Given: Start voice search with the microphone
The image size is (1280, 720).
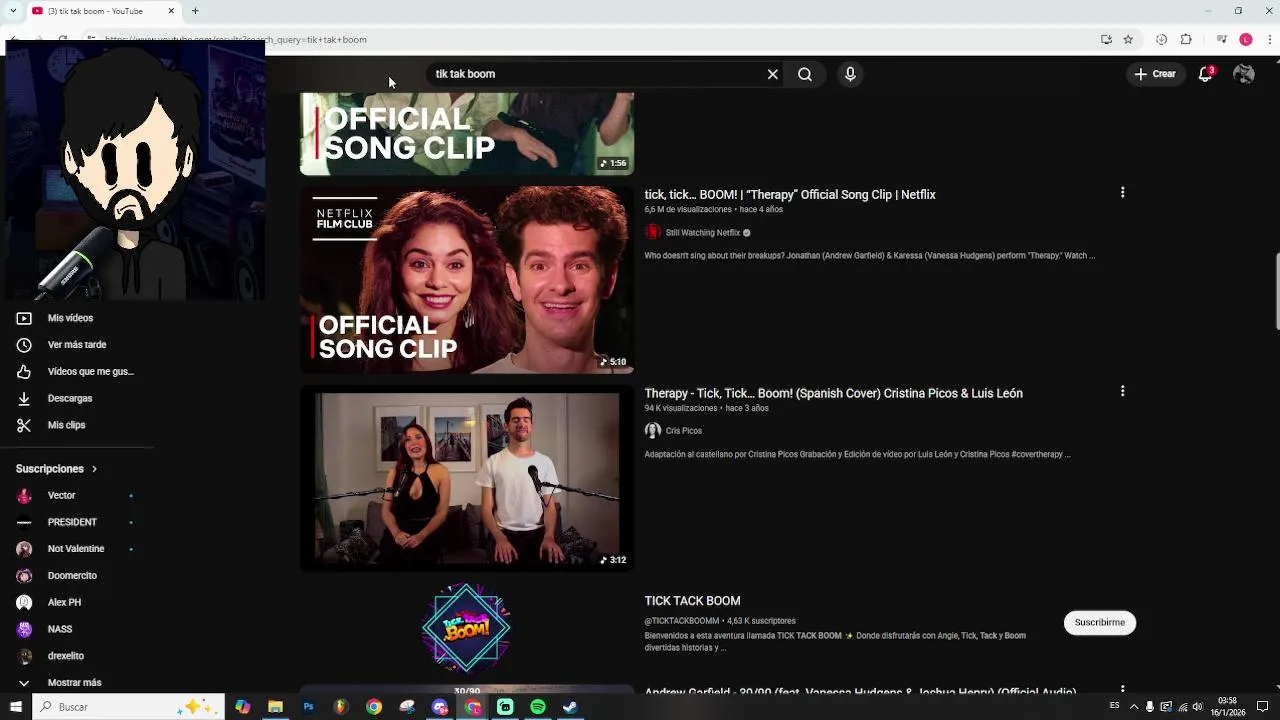Looking at the screenshot, I should point(850,74).
